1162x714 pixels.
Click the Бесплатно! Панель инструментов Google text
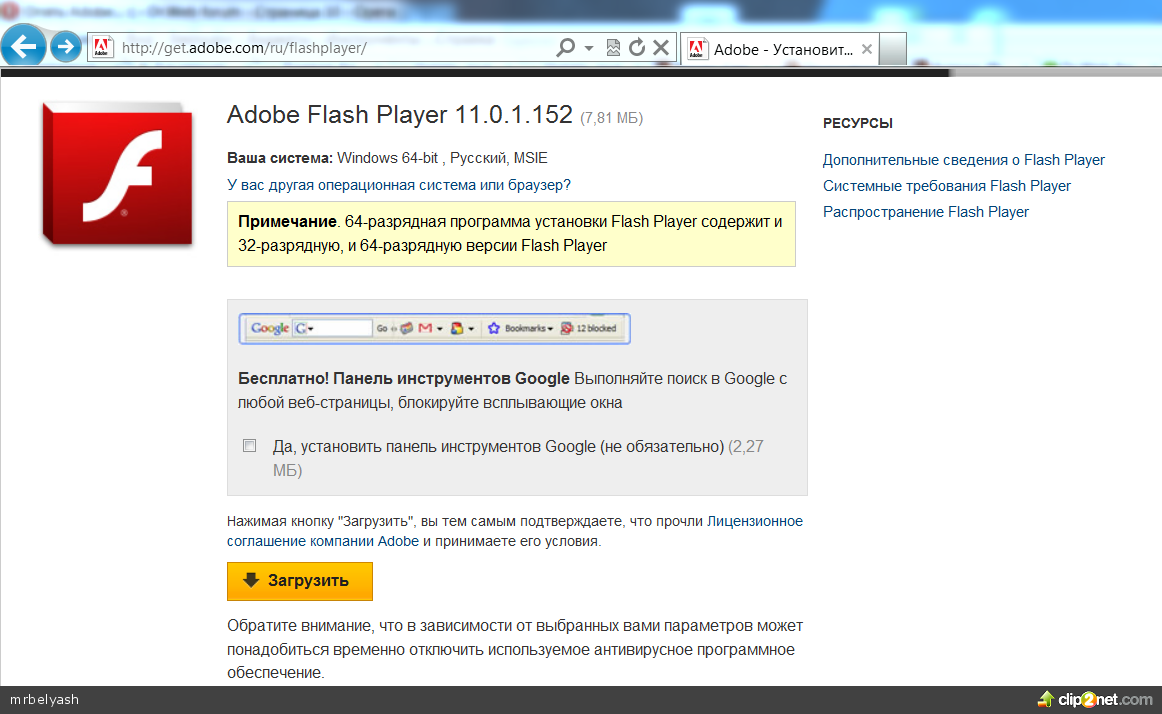[403, 378]
